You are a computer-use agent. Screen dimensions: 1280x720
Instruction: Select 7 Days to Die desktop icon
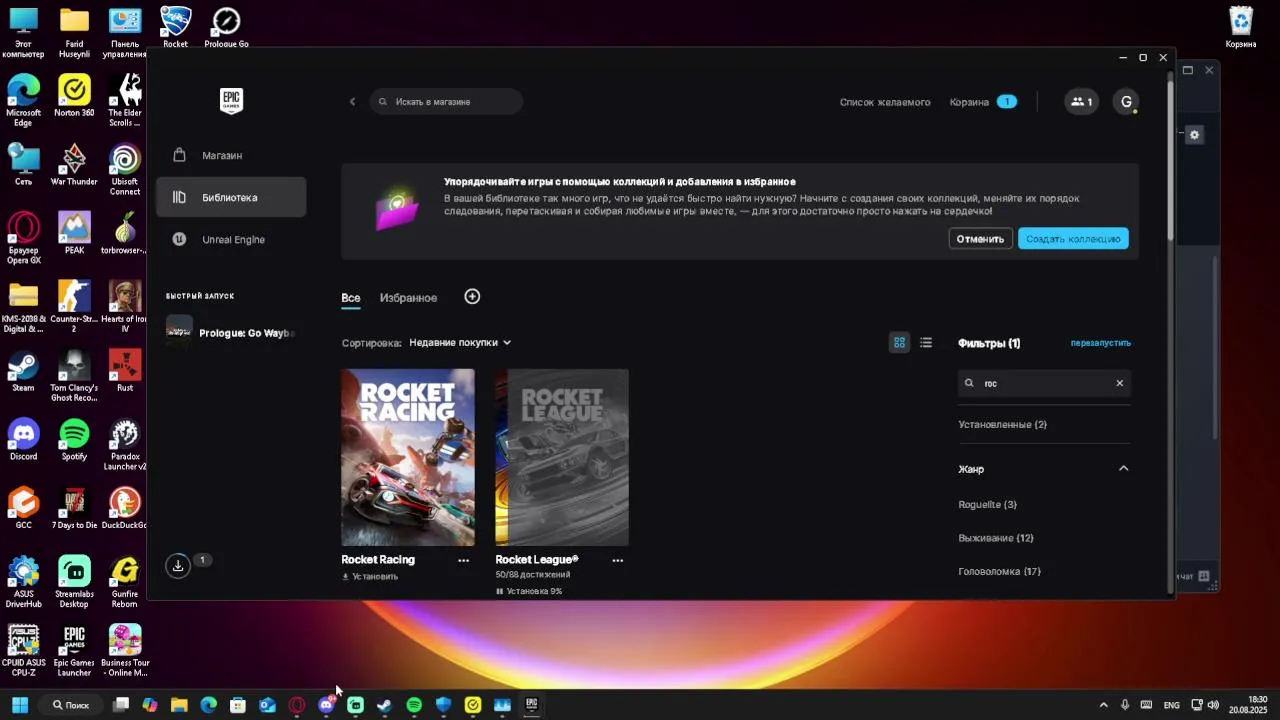coord(74,509)
